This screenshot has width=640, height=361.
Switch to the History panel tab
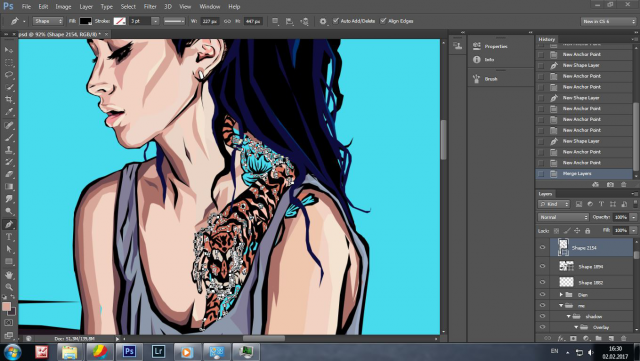click(547, 39)
